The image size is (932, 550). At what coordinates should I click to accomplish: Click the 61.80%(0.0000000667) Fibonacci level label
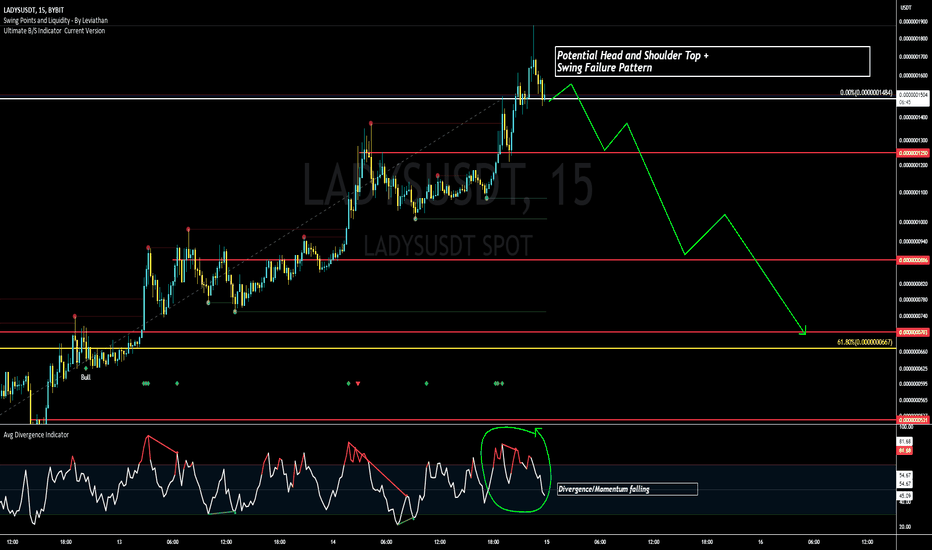865,342
